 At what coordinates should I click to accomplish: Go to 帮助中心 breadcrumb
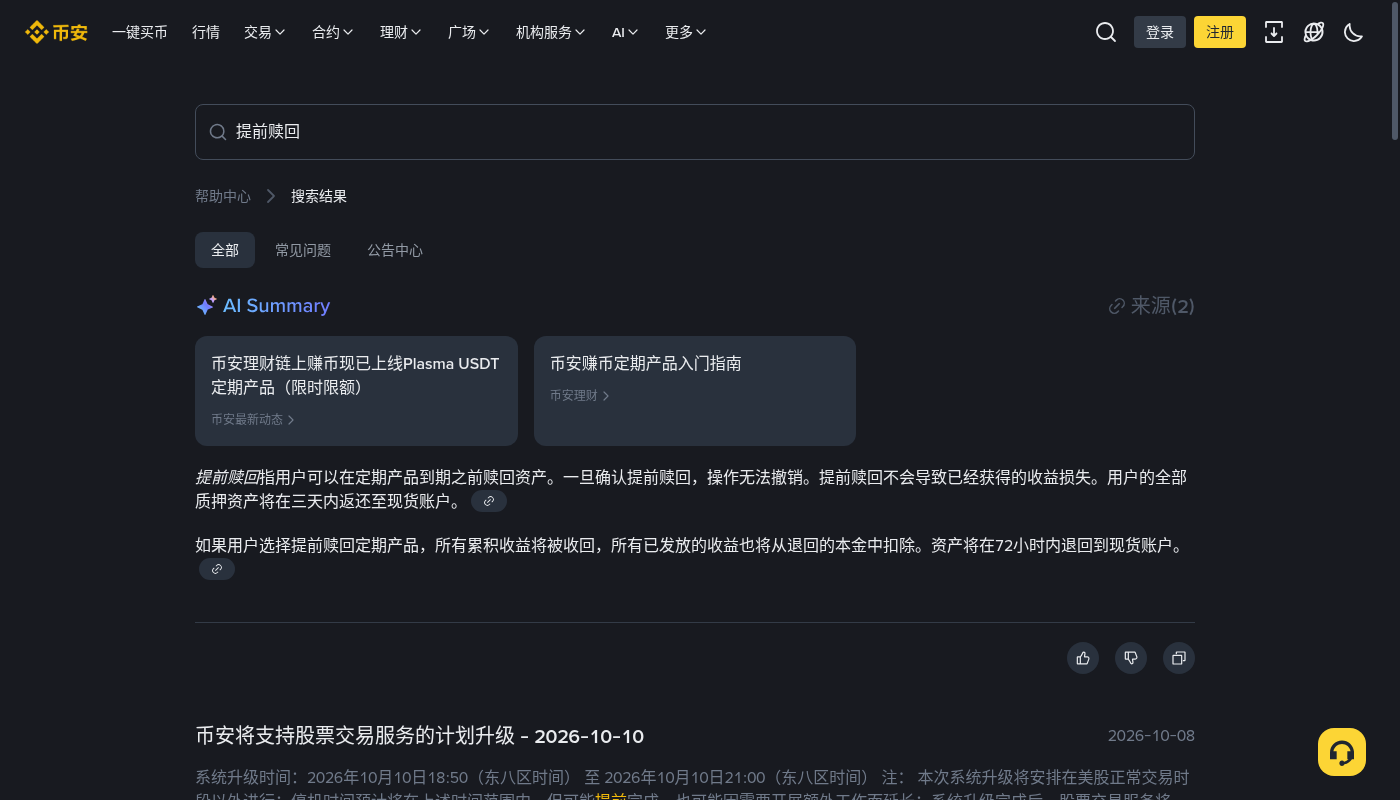pyautogui.click(x=223, y=196)
